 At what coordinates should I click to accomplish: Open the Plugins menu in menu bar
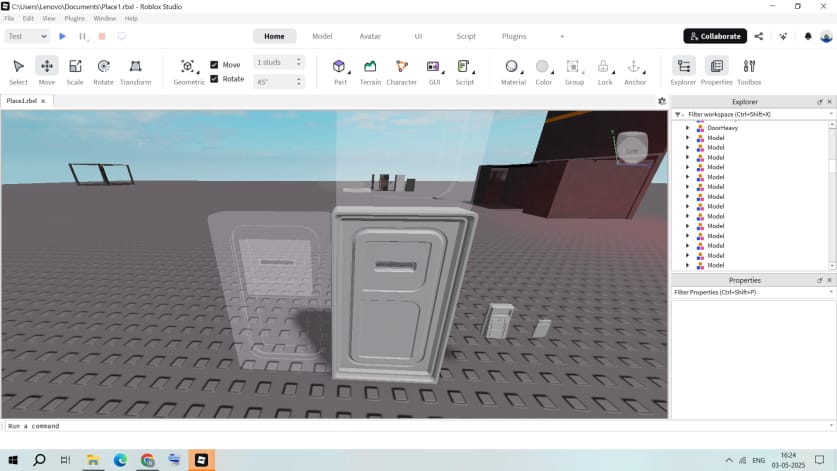tap(74, 19)
